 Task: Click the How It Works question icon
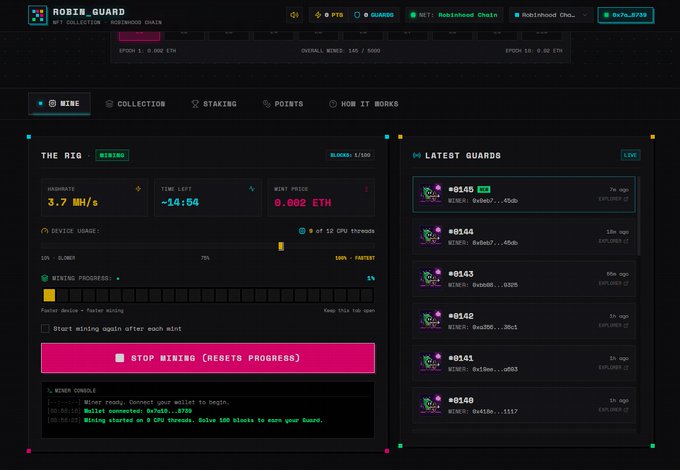(333, 104)
